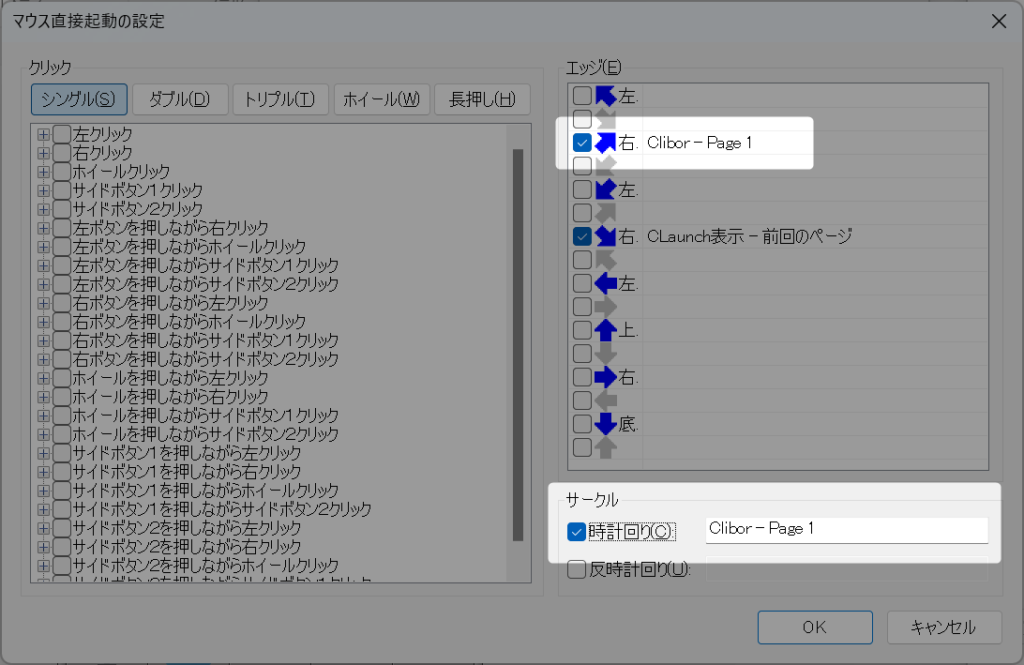Select 右ボタンを押しながらサイドボタン2クリック row

click(x=206, y=359)
